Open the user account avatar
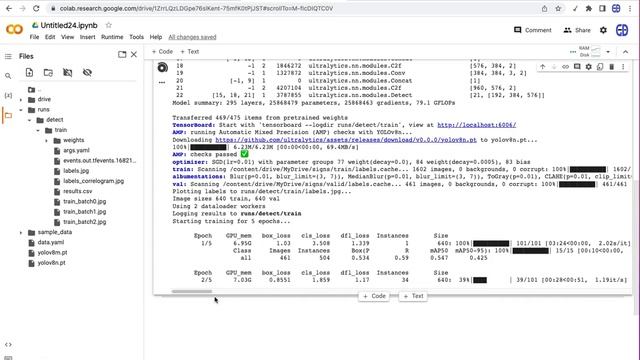640x360 pixels. pyautogui.click(x=622, y=30)
